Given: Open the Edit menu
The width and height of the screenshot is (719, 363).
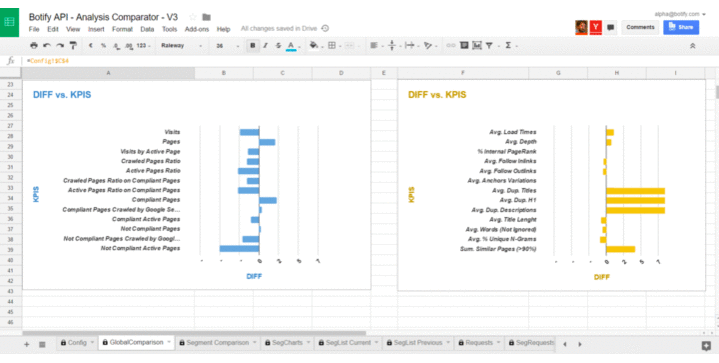Looking at the screenshot, I should [53, 29].
